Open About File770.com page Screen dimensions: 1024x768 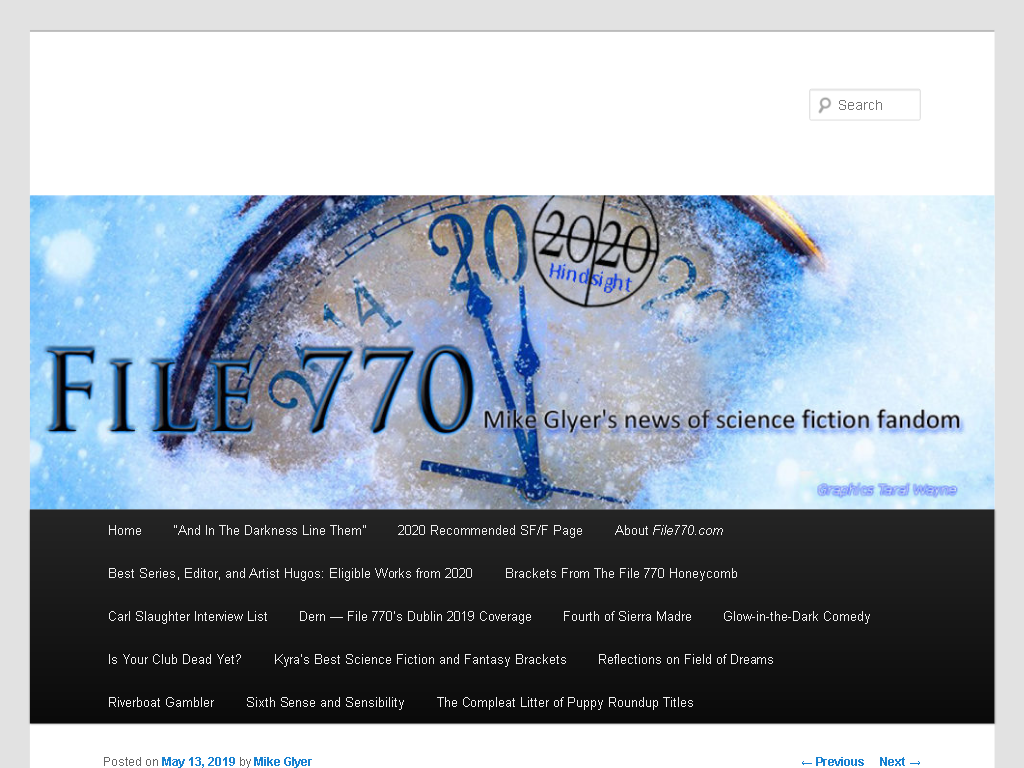(669, 531)
